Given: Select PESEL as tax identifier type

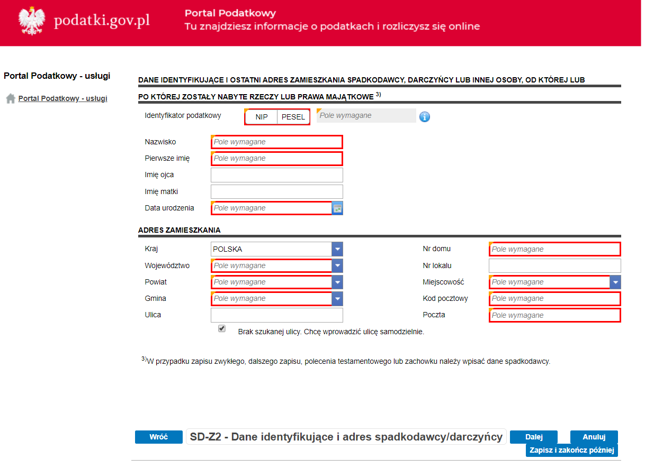Looking at the screenshot, I should click(x=293, y=117).
